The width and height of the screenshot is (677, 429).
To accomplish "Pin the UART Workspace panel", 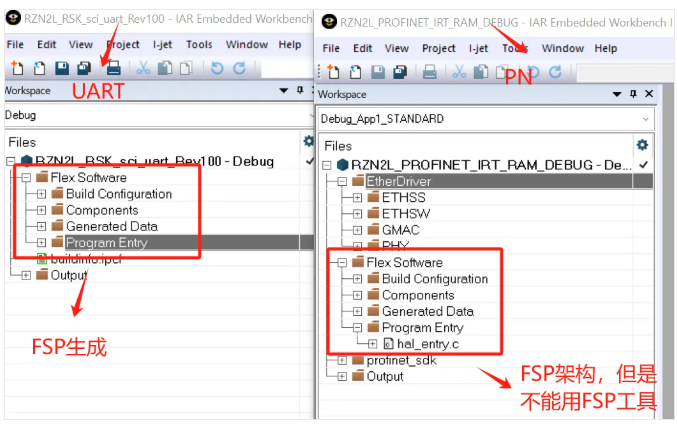I will pyautogui.click(x=300, y=90).
